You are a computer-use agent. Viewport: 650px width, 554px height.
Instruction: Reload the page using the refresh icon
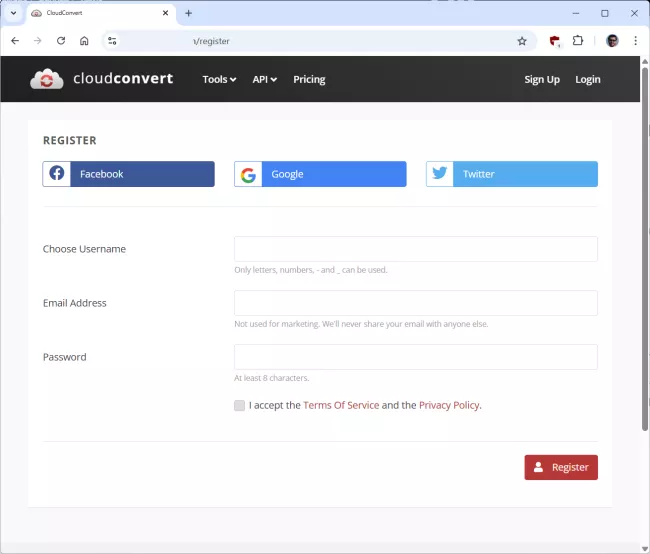(61, 41)
